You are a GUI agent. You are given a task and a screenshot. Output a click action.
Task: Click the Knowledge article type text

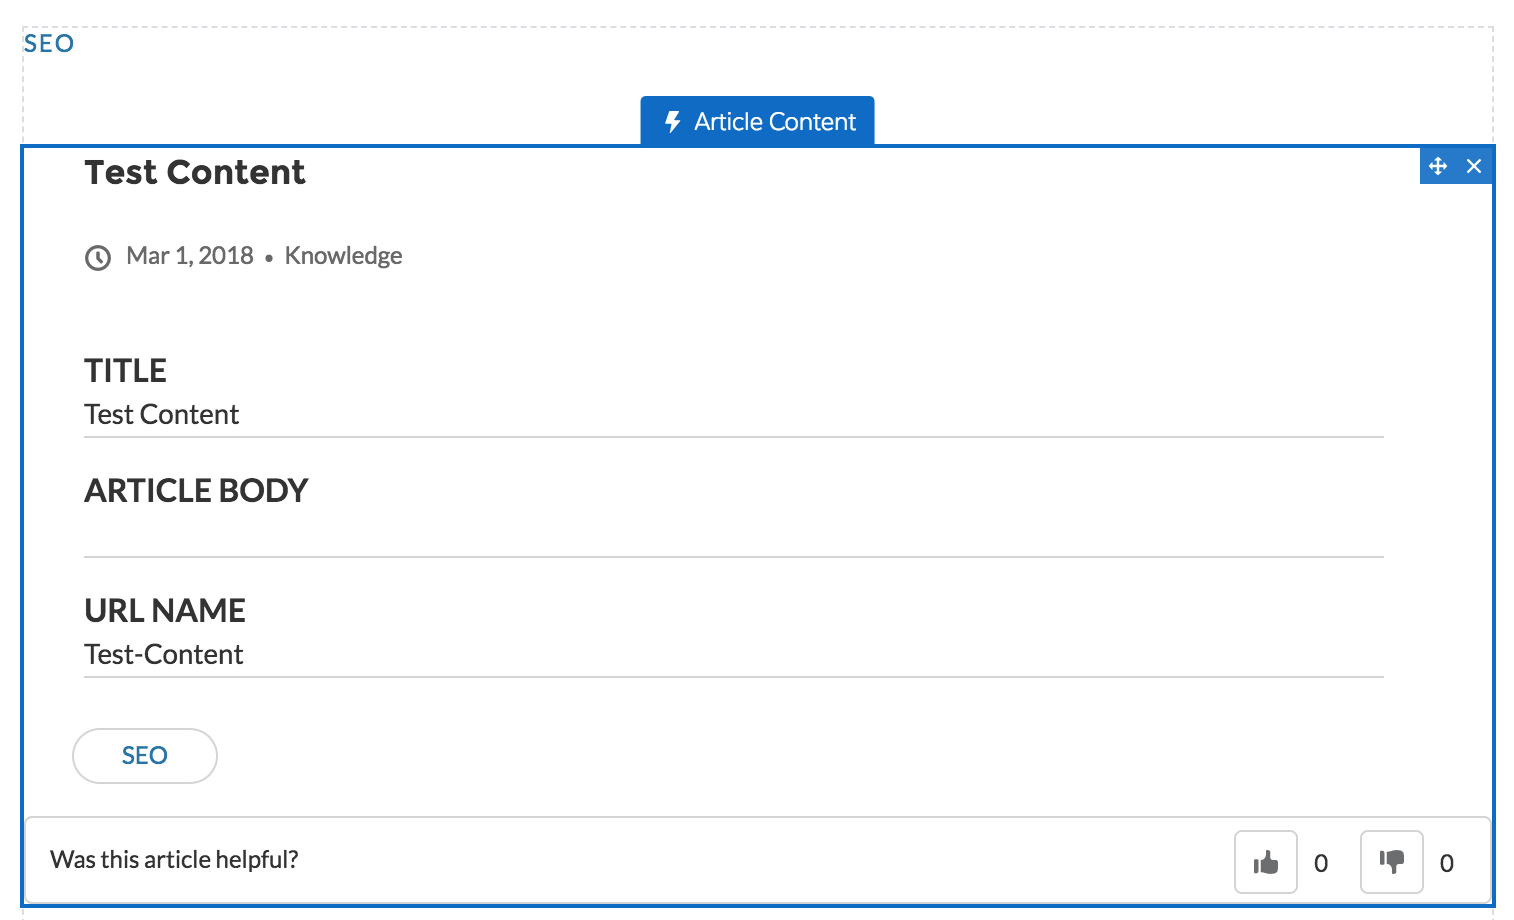(x=343, y=256)
